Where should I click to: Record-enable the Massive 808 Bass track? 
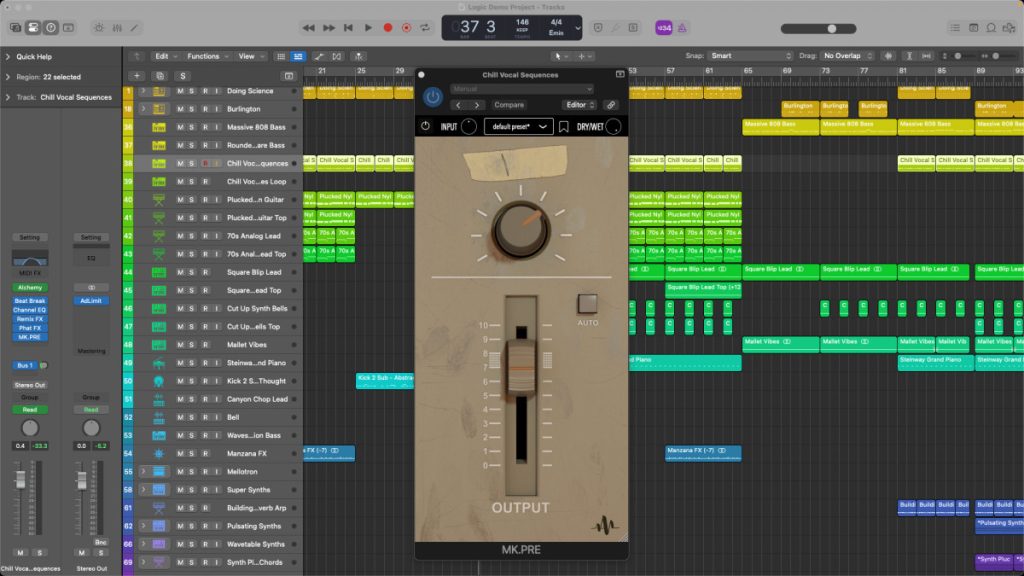[205, 127]
